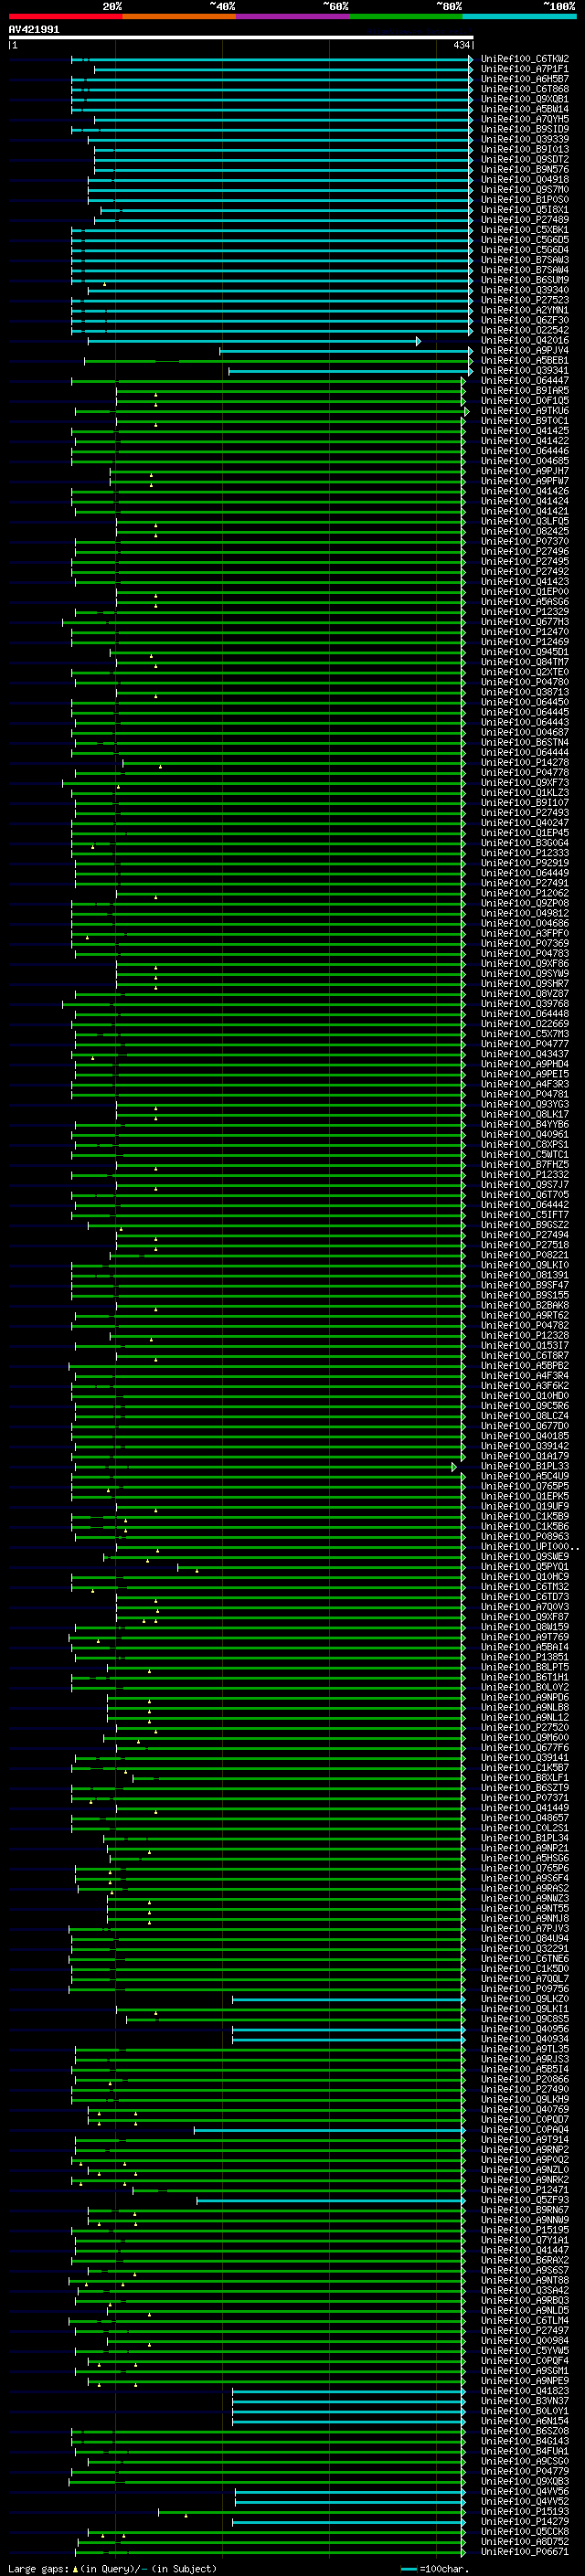Select the UniRef100_Q40185 label
585x2576 pixels.
[525, 1436]
